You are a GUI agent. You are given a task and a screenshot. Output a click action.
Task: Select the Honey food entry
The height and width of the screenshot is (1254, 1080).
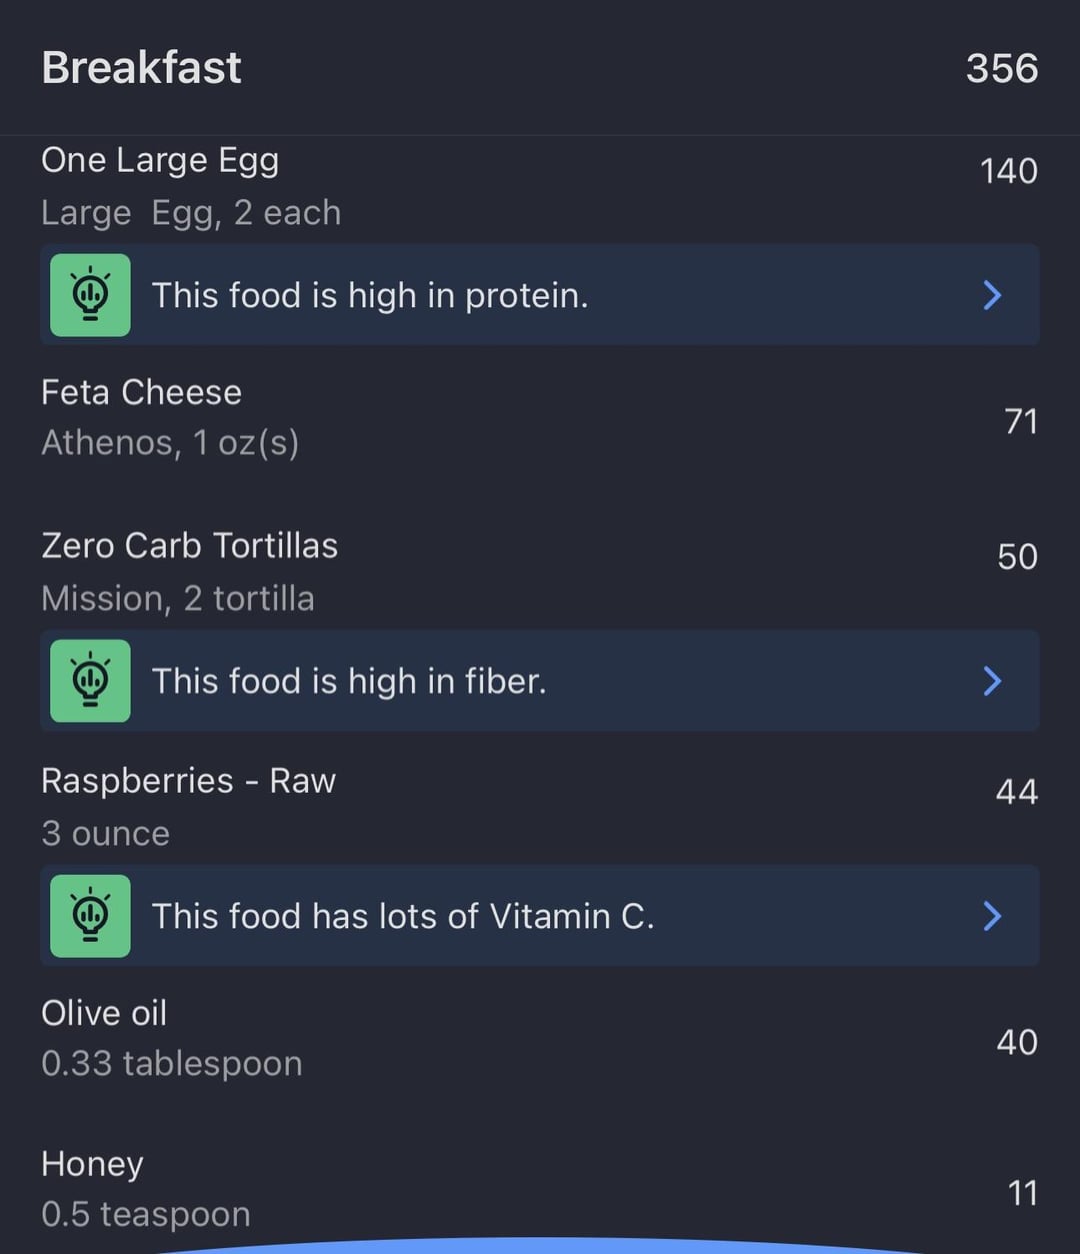click(x=540, y=1189)
